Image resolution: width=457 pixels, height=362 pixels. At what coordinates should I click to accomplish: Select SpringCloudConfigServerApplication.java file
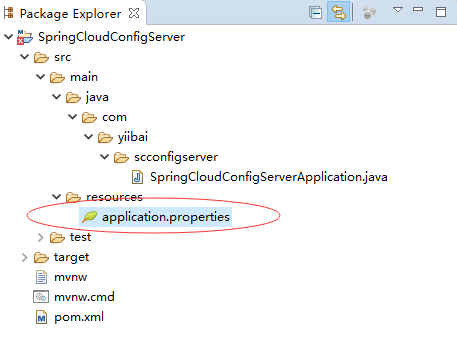click(269, 177)
